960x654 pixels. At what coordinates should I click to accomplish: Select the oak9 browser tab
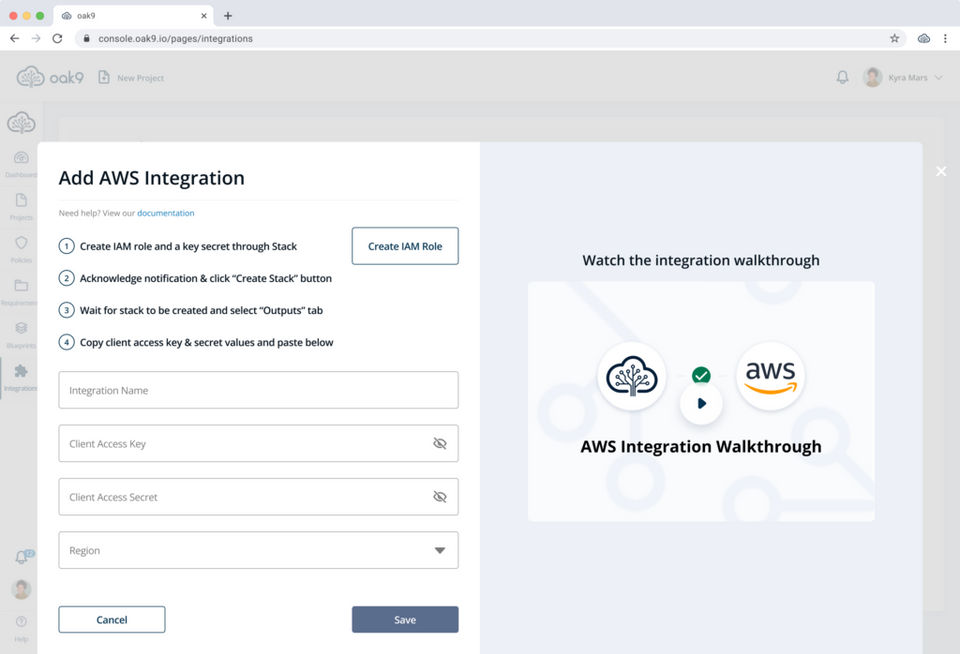[x=133, y=16]
